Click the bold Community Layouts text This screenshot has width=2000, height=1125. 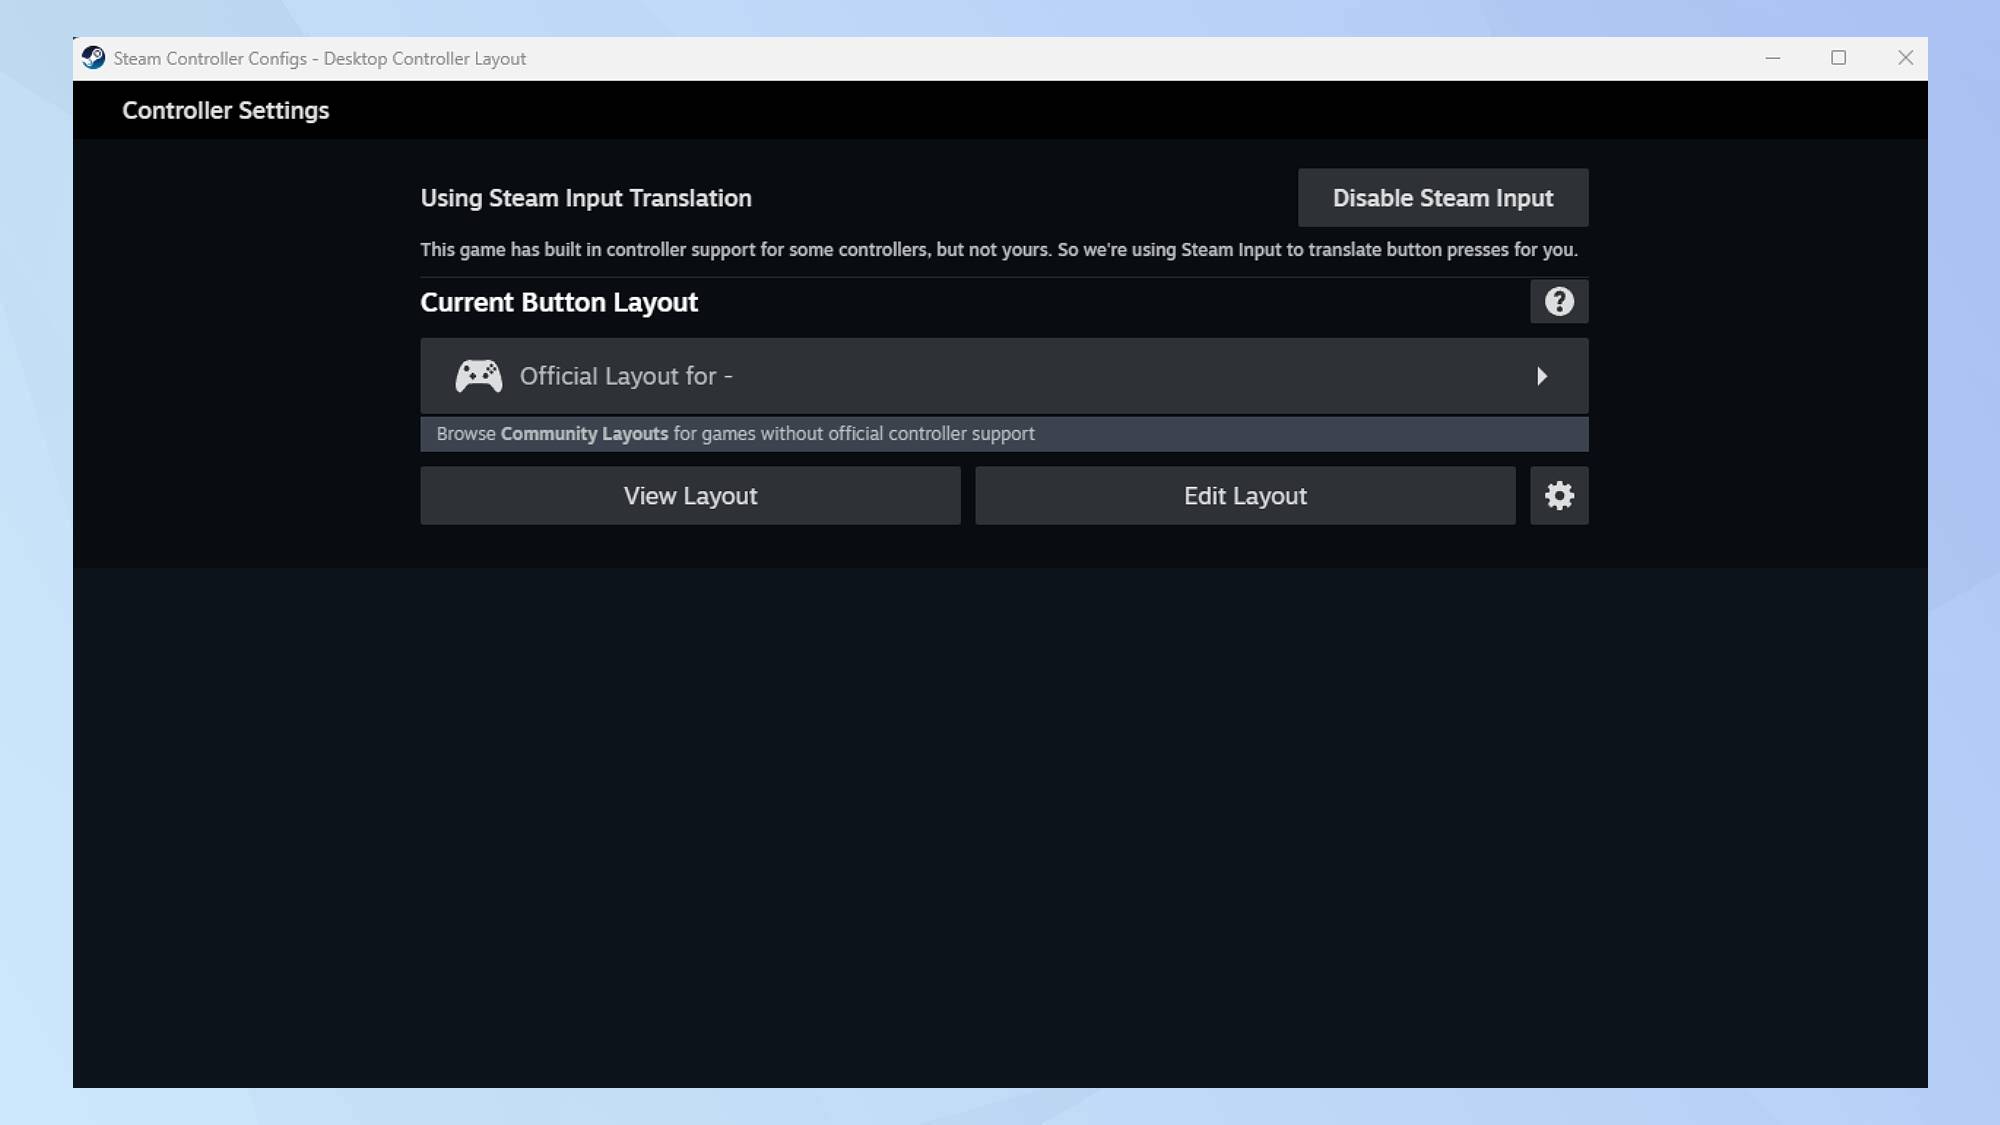point(584,434)
